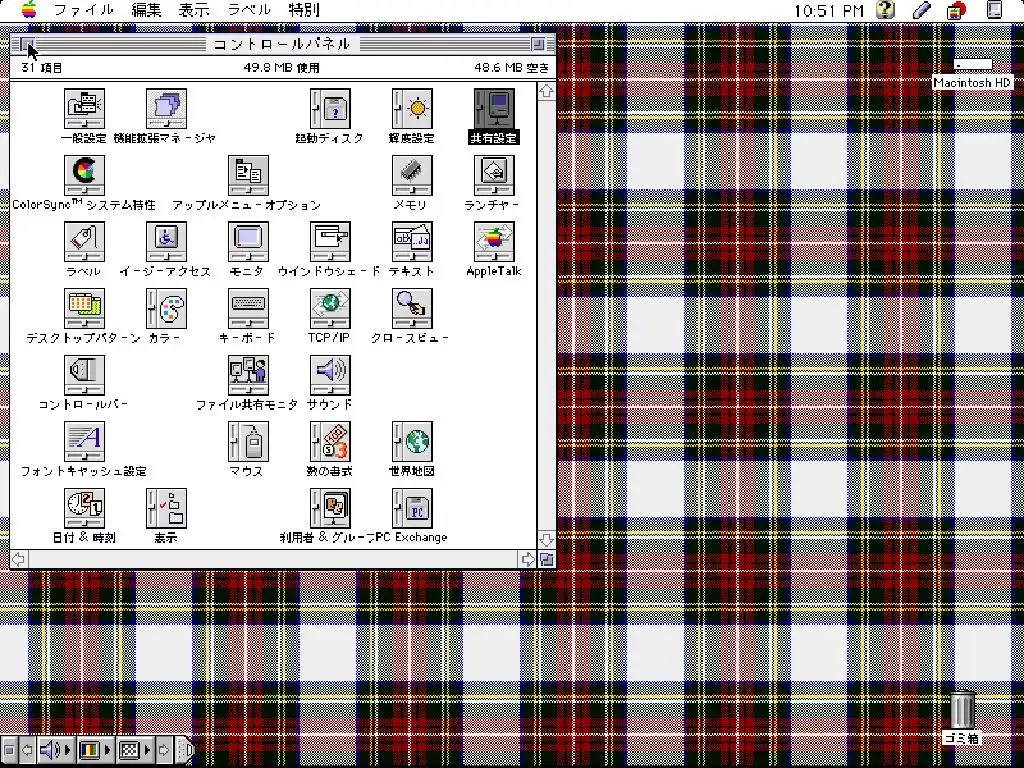Select the ゴミ箱 trash icon

tap(963, 710)
